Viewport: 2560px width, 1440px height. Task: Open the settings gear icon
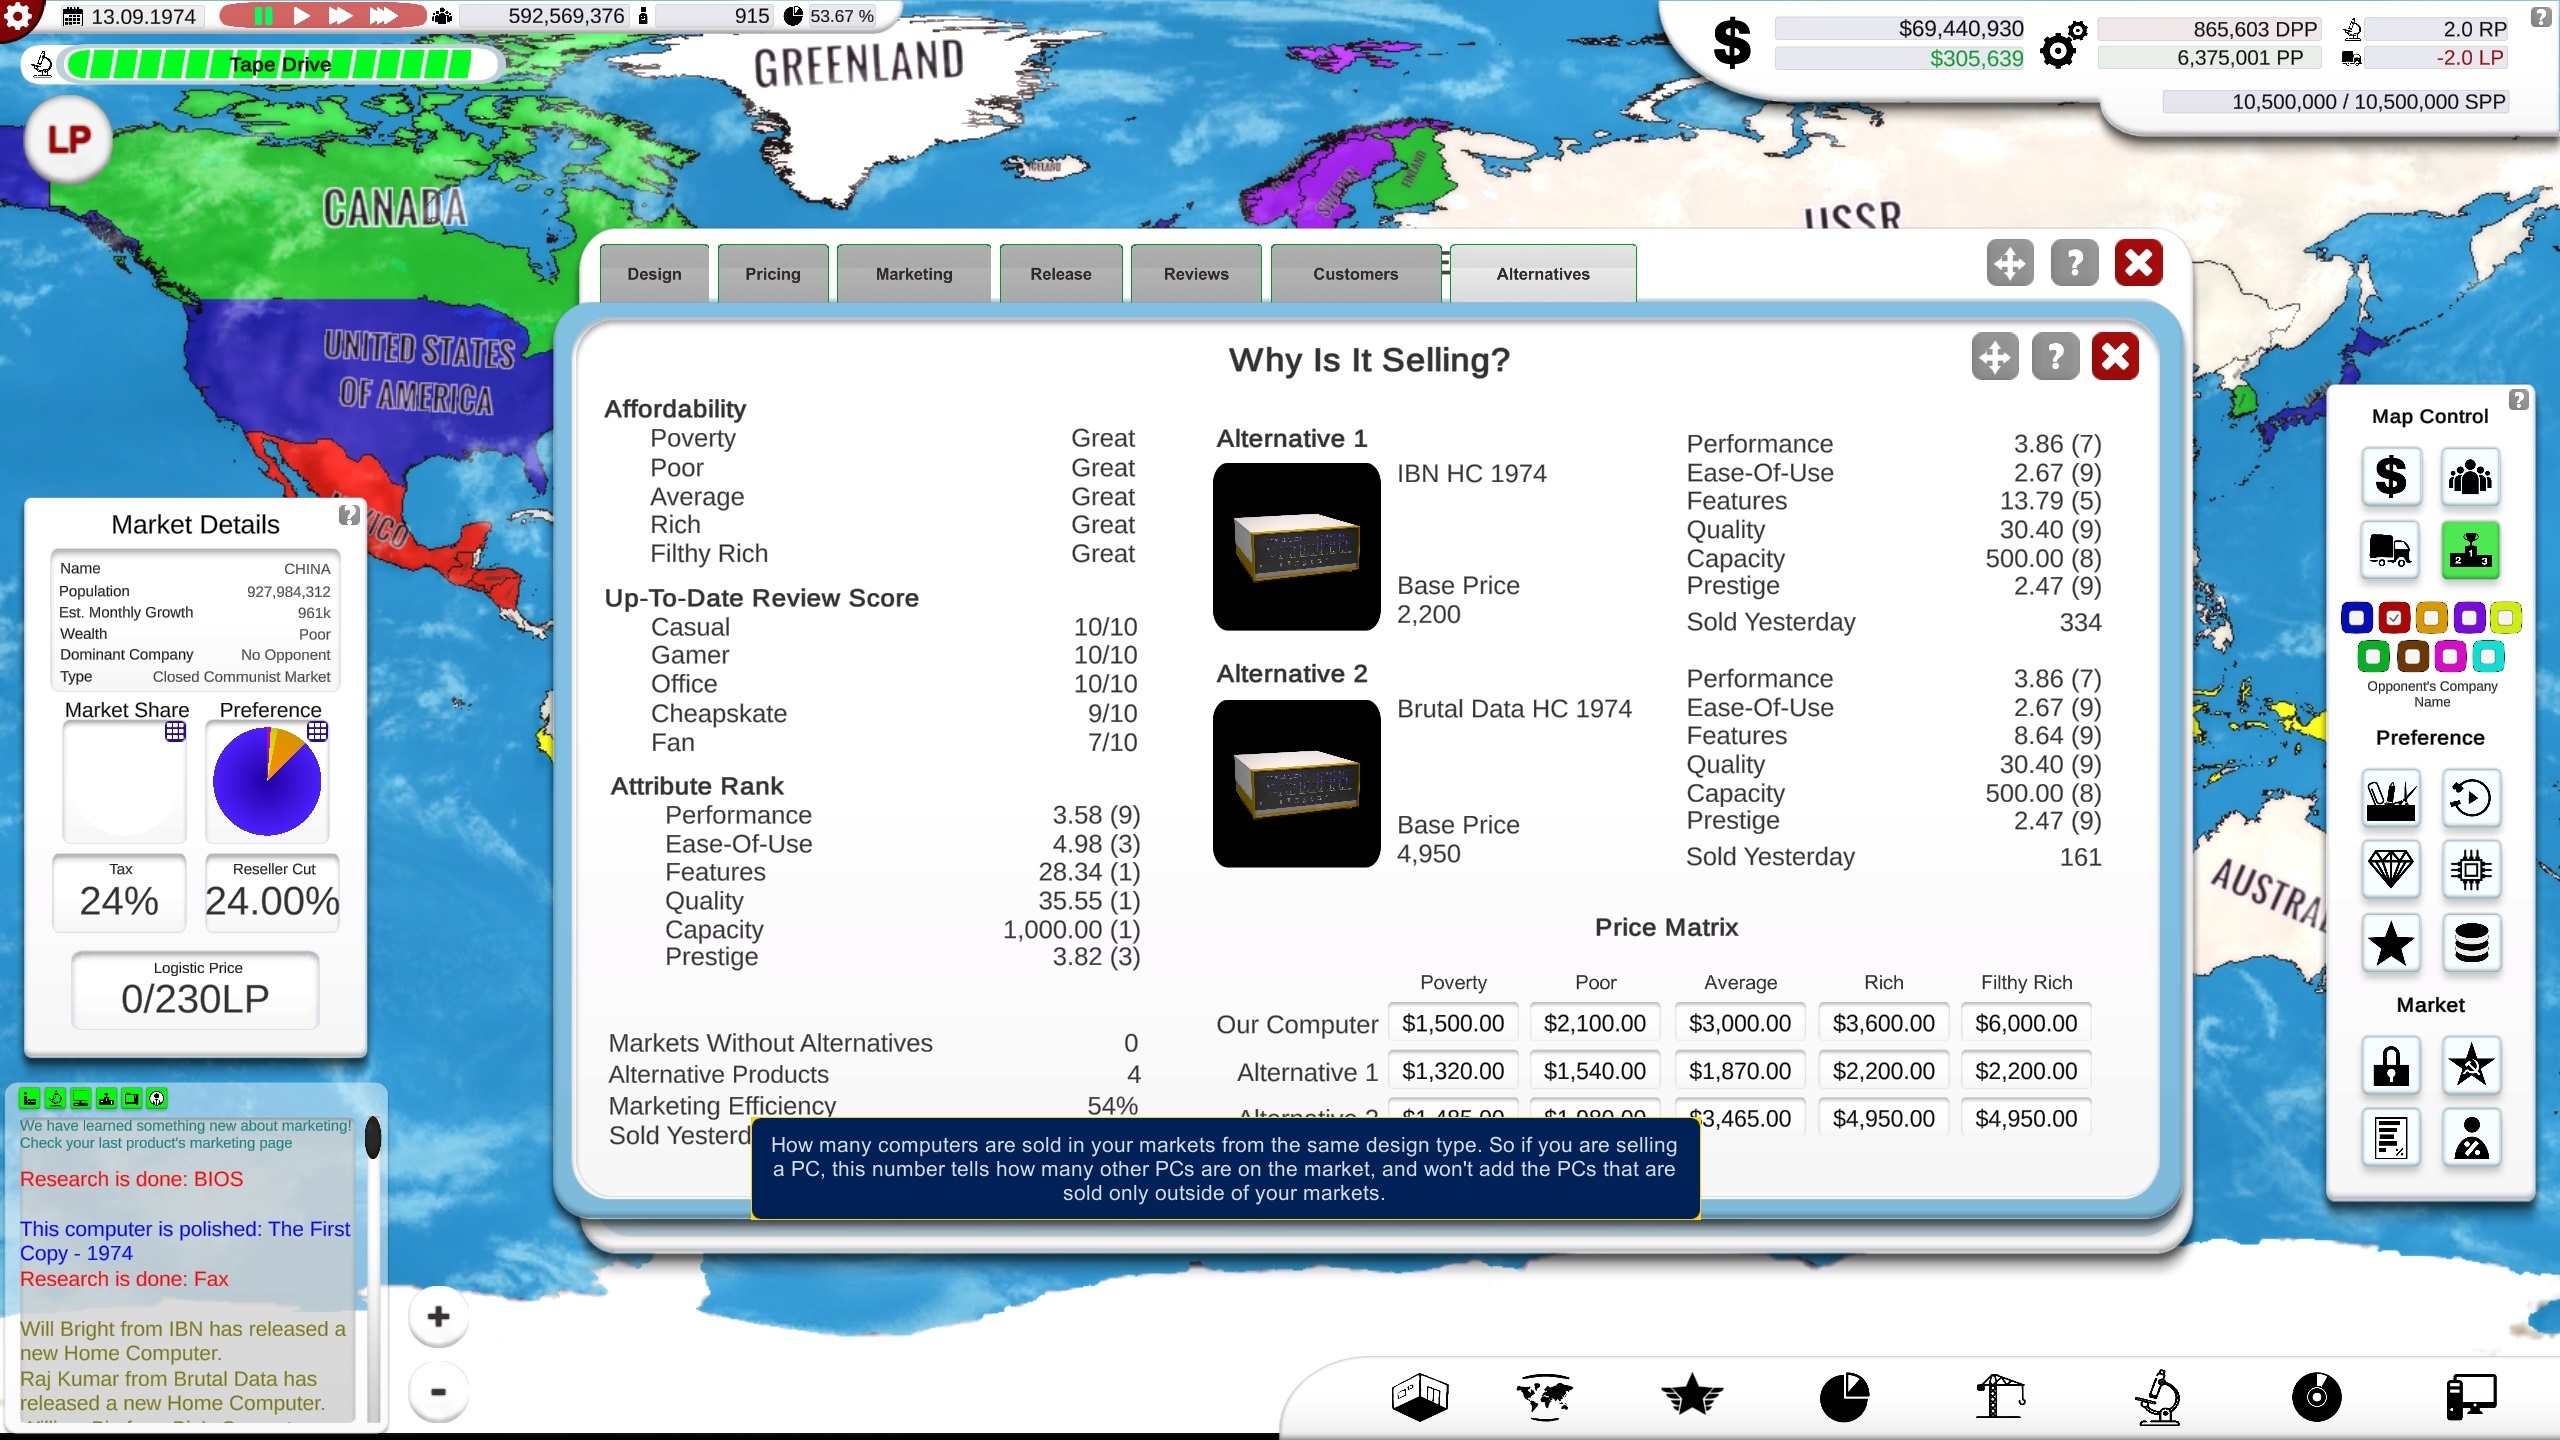(18, 16)
